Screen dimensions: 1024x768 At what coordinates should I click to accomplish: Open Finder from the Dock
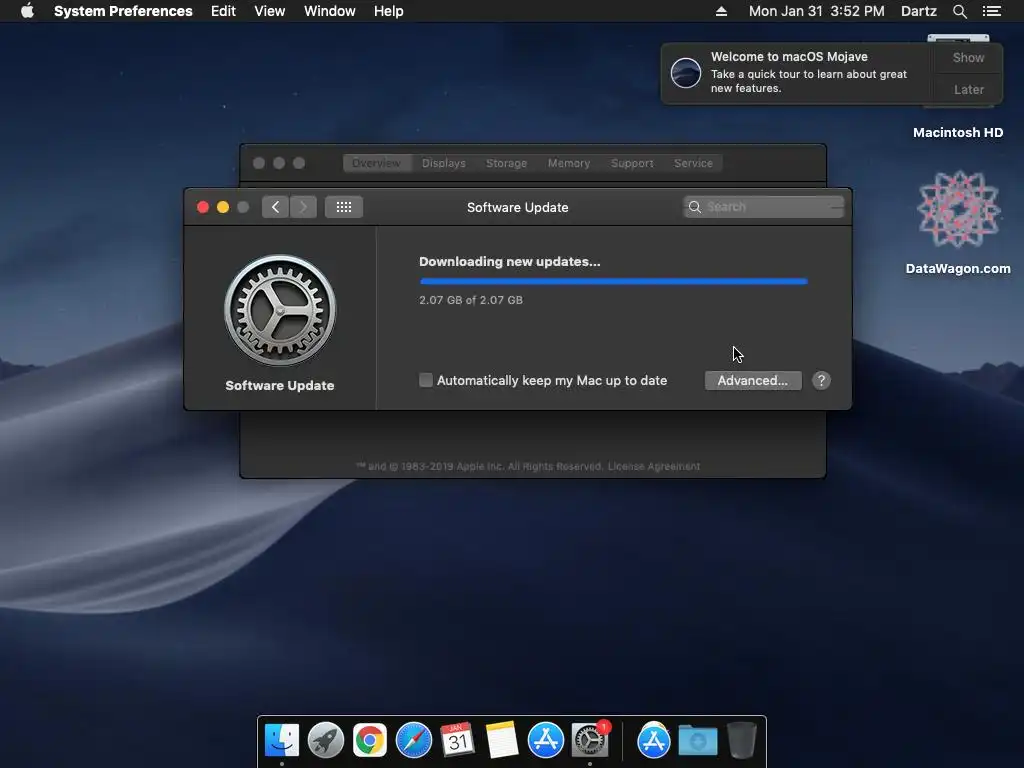point(282,740)
